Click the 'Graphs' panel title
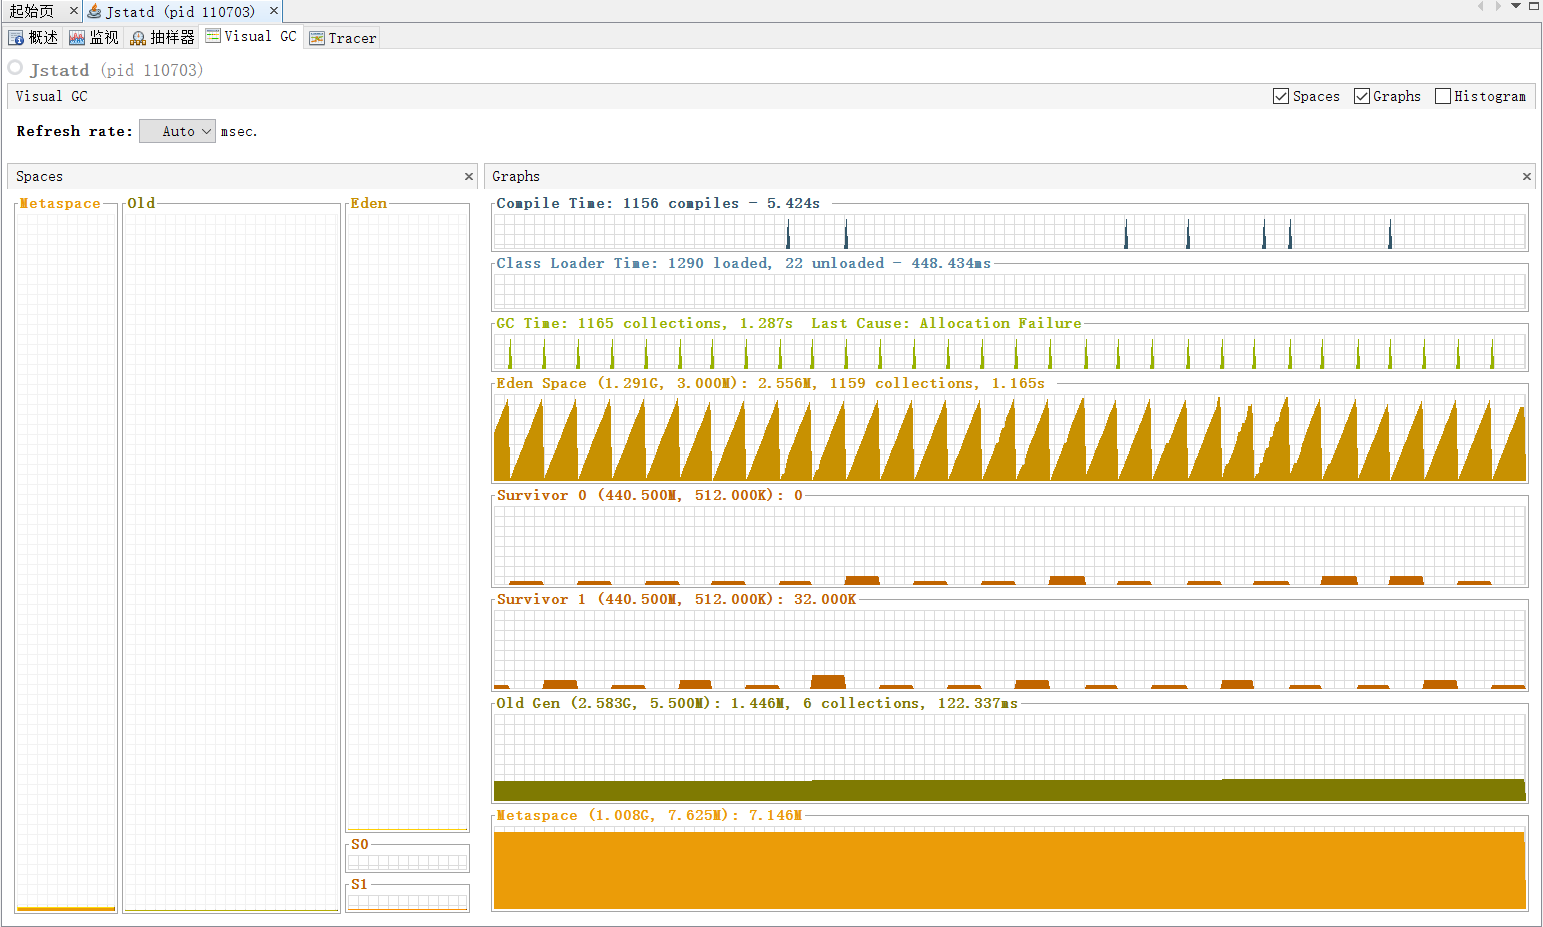1543x927 pixels. point(516,176)
